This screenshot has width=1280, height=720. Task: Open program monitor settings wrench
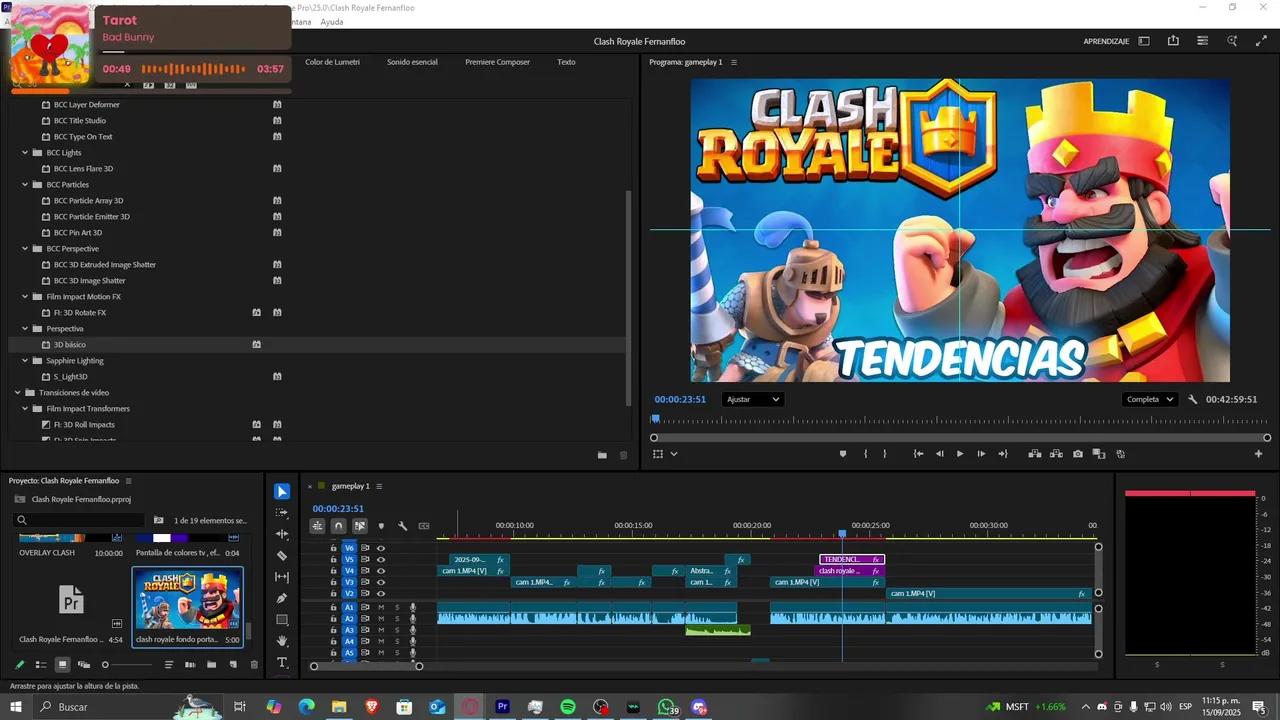(1193, 399)
